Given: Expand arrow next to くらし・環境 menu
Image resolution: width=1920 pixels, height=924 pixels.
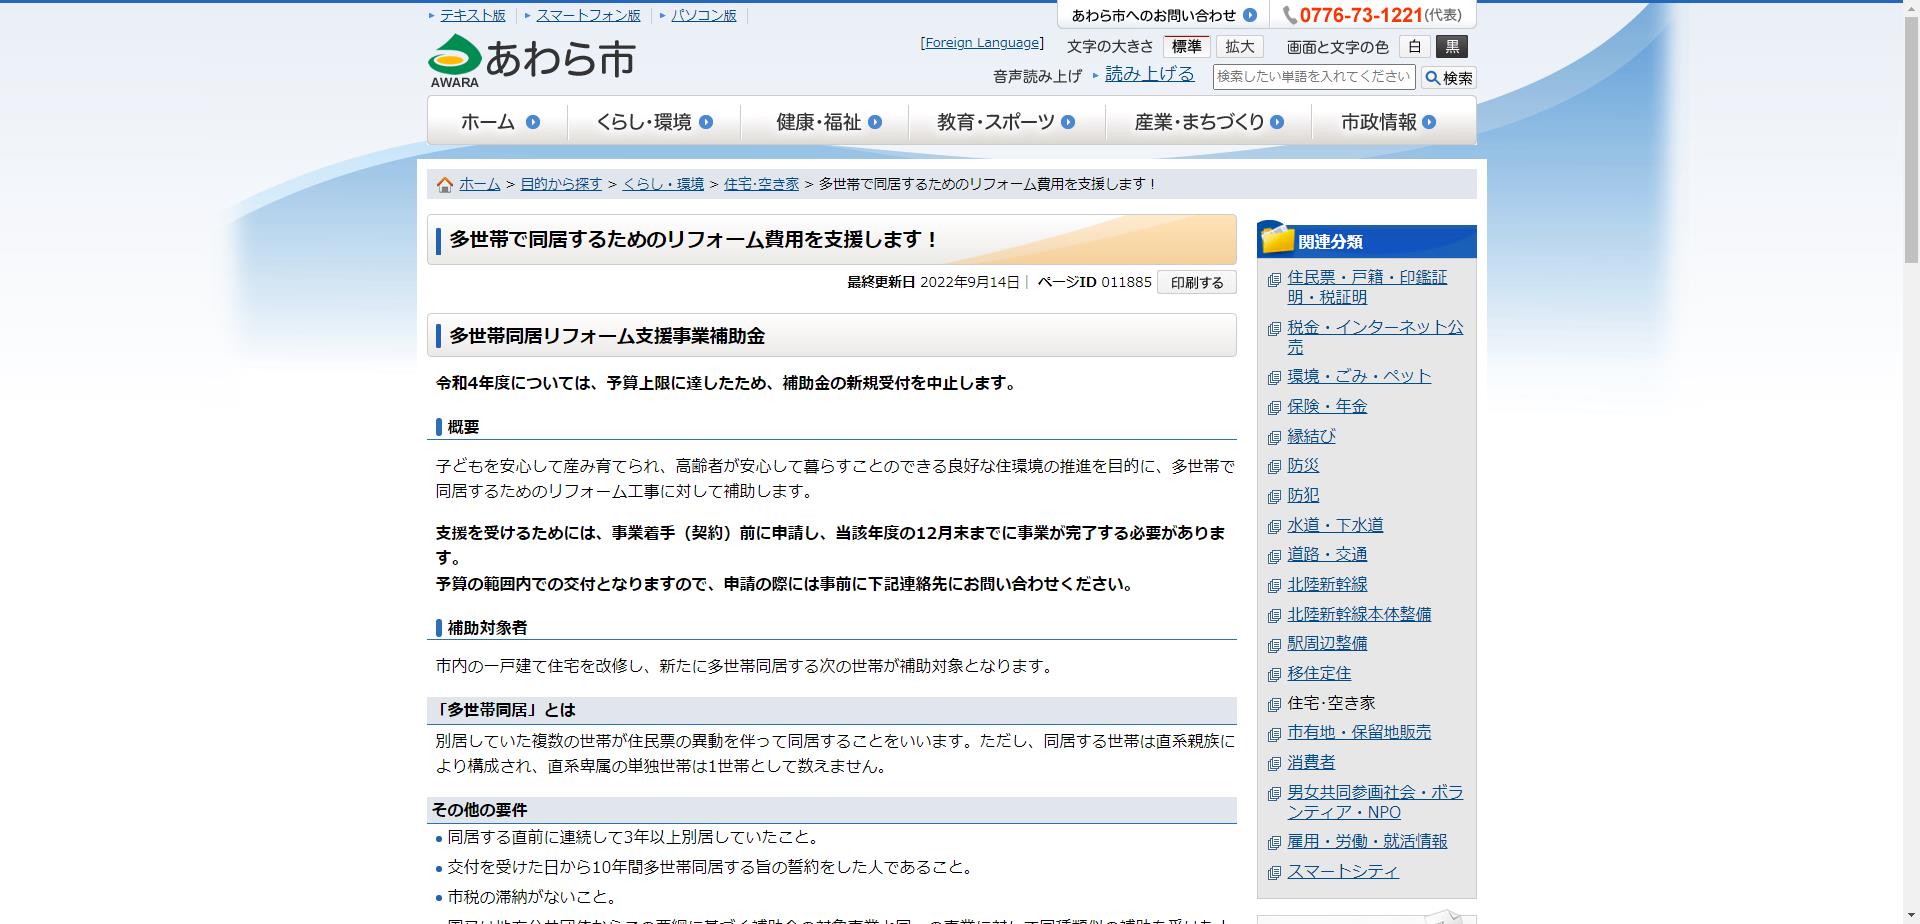Looking at the screenshot, I should [x=706, y=122].
